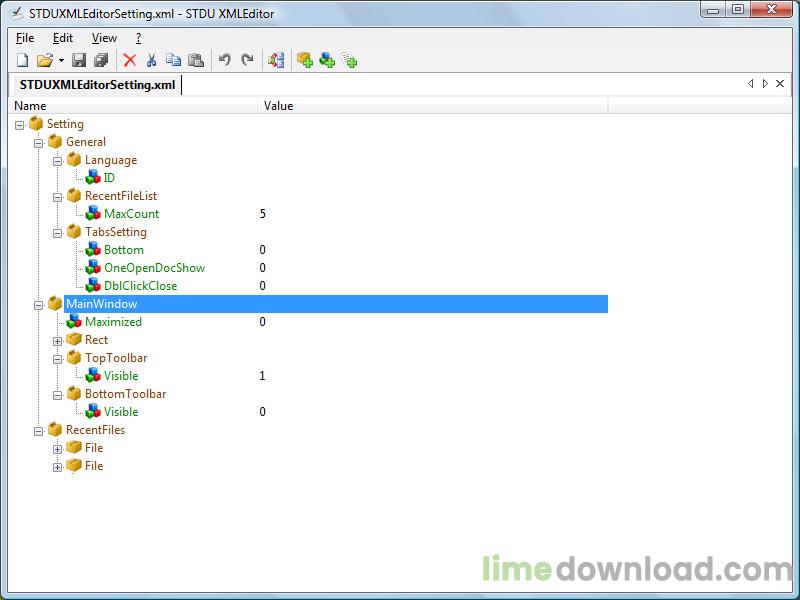
Task: Delete the selected node using the red X
Action: [129, 60]
